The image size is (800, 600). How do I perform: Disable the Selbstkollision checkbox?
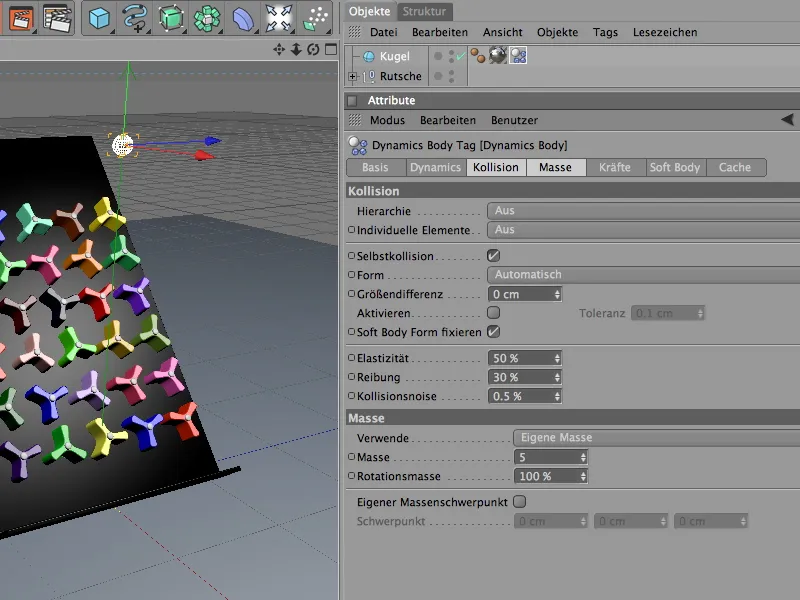point(493,256)
